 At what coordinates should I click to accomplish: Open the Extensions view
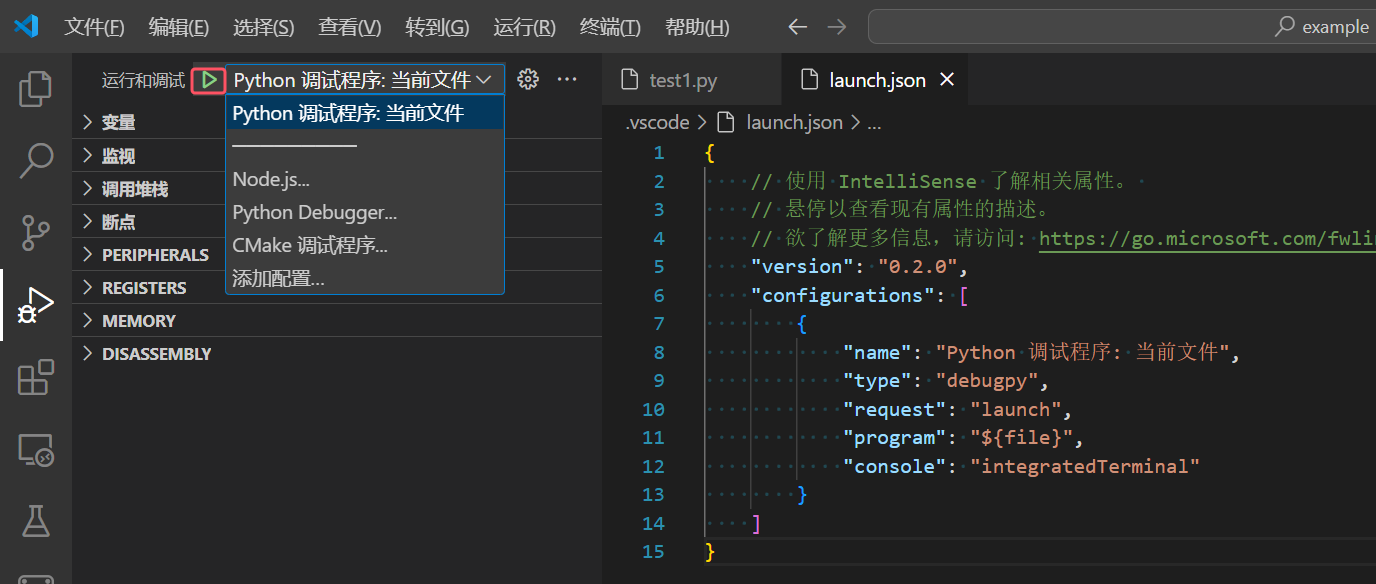pos(36,377)
